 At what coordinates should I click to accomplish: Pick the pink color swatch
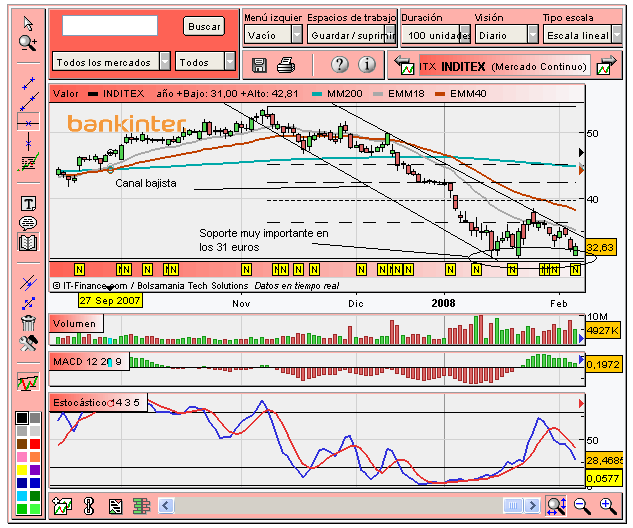coord(22,457)
